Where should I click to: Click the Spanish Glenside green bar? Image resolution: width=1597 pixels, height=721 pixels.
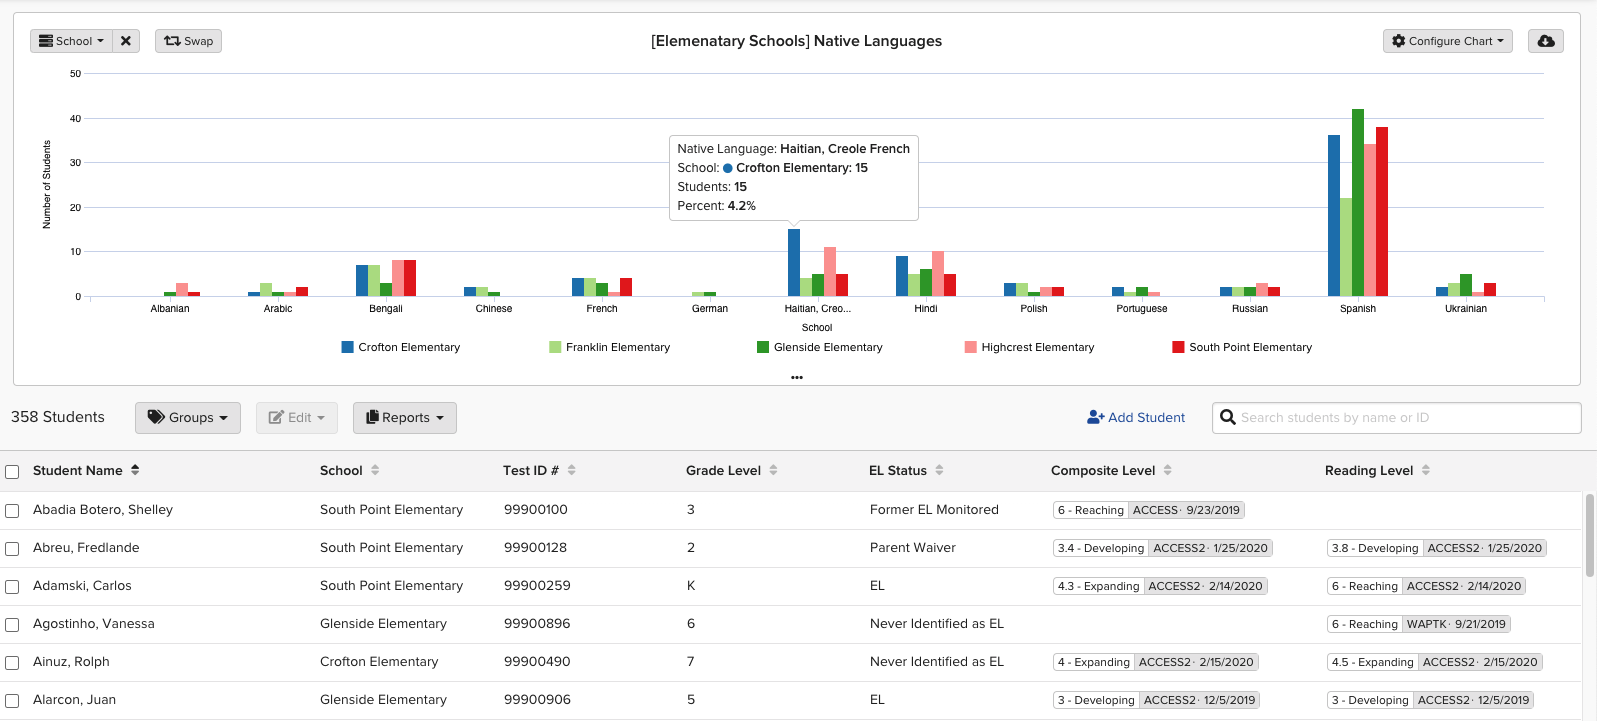click(x=1358, y=203)
